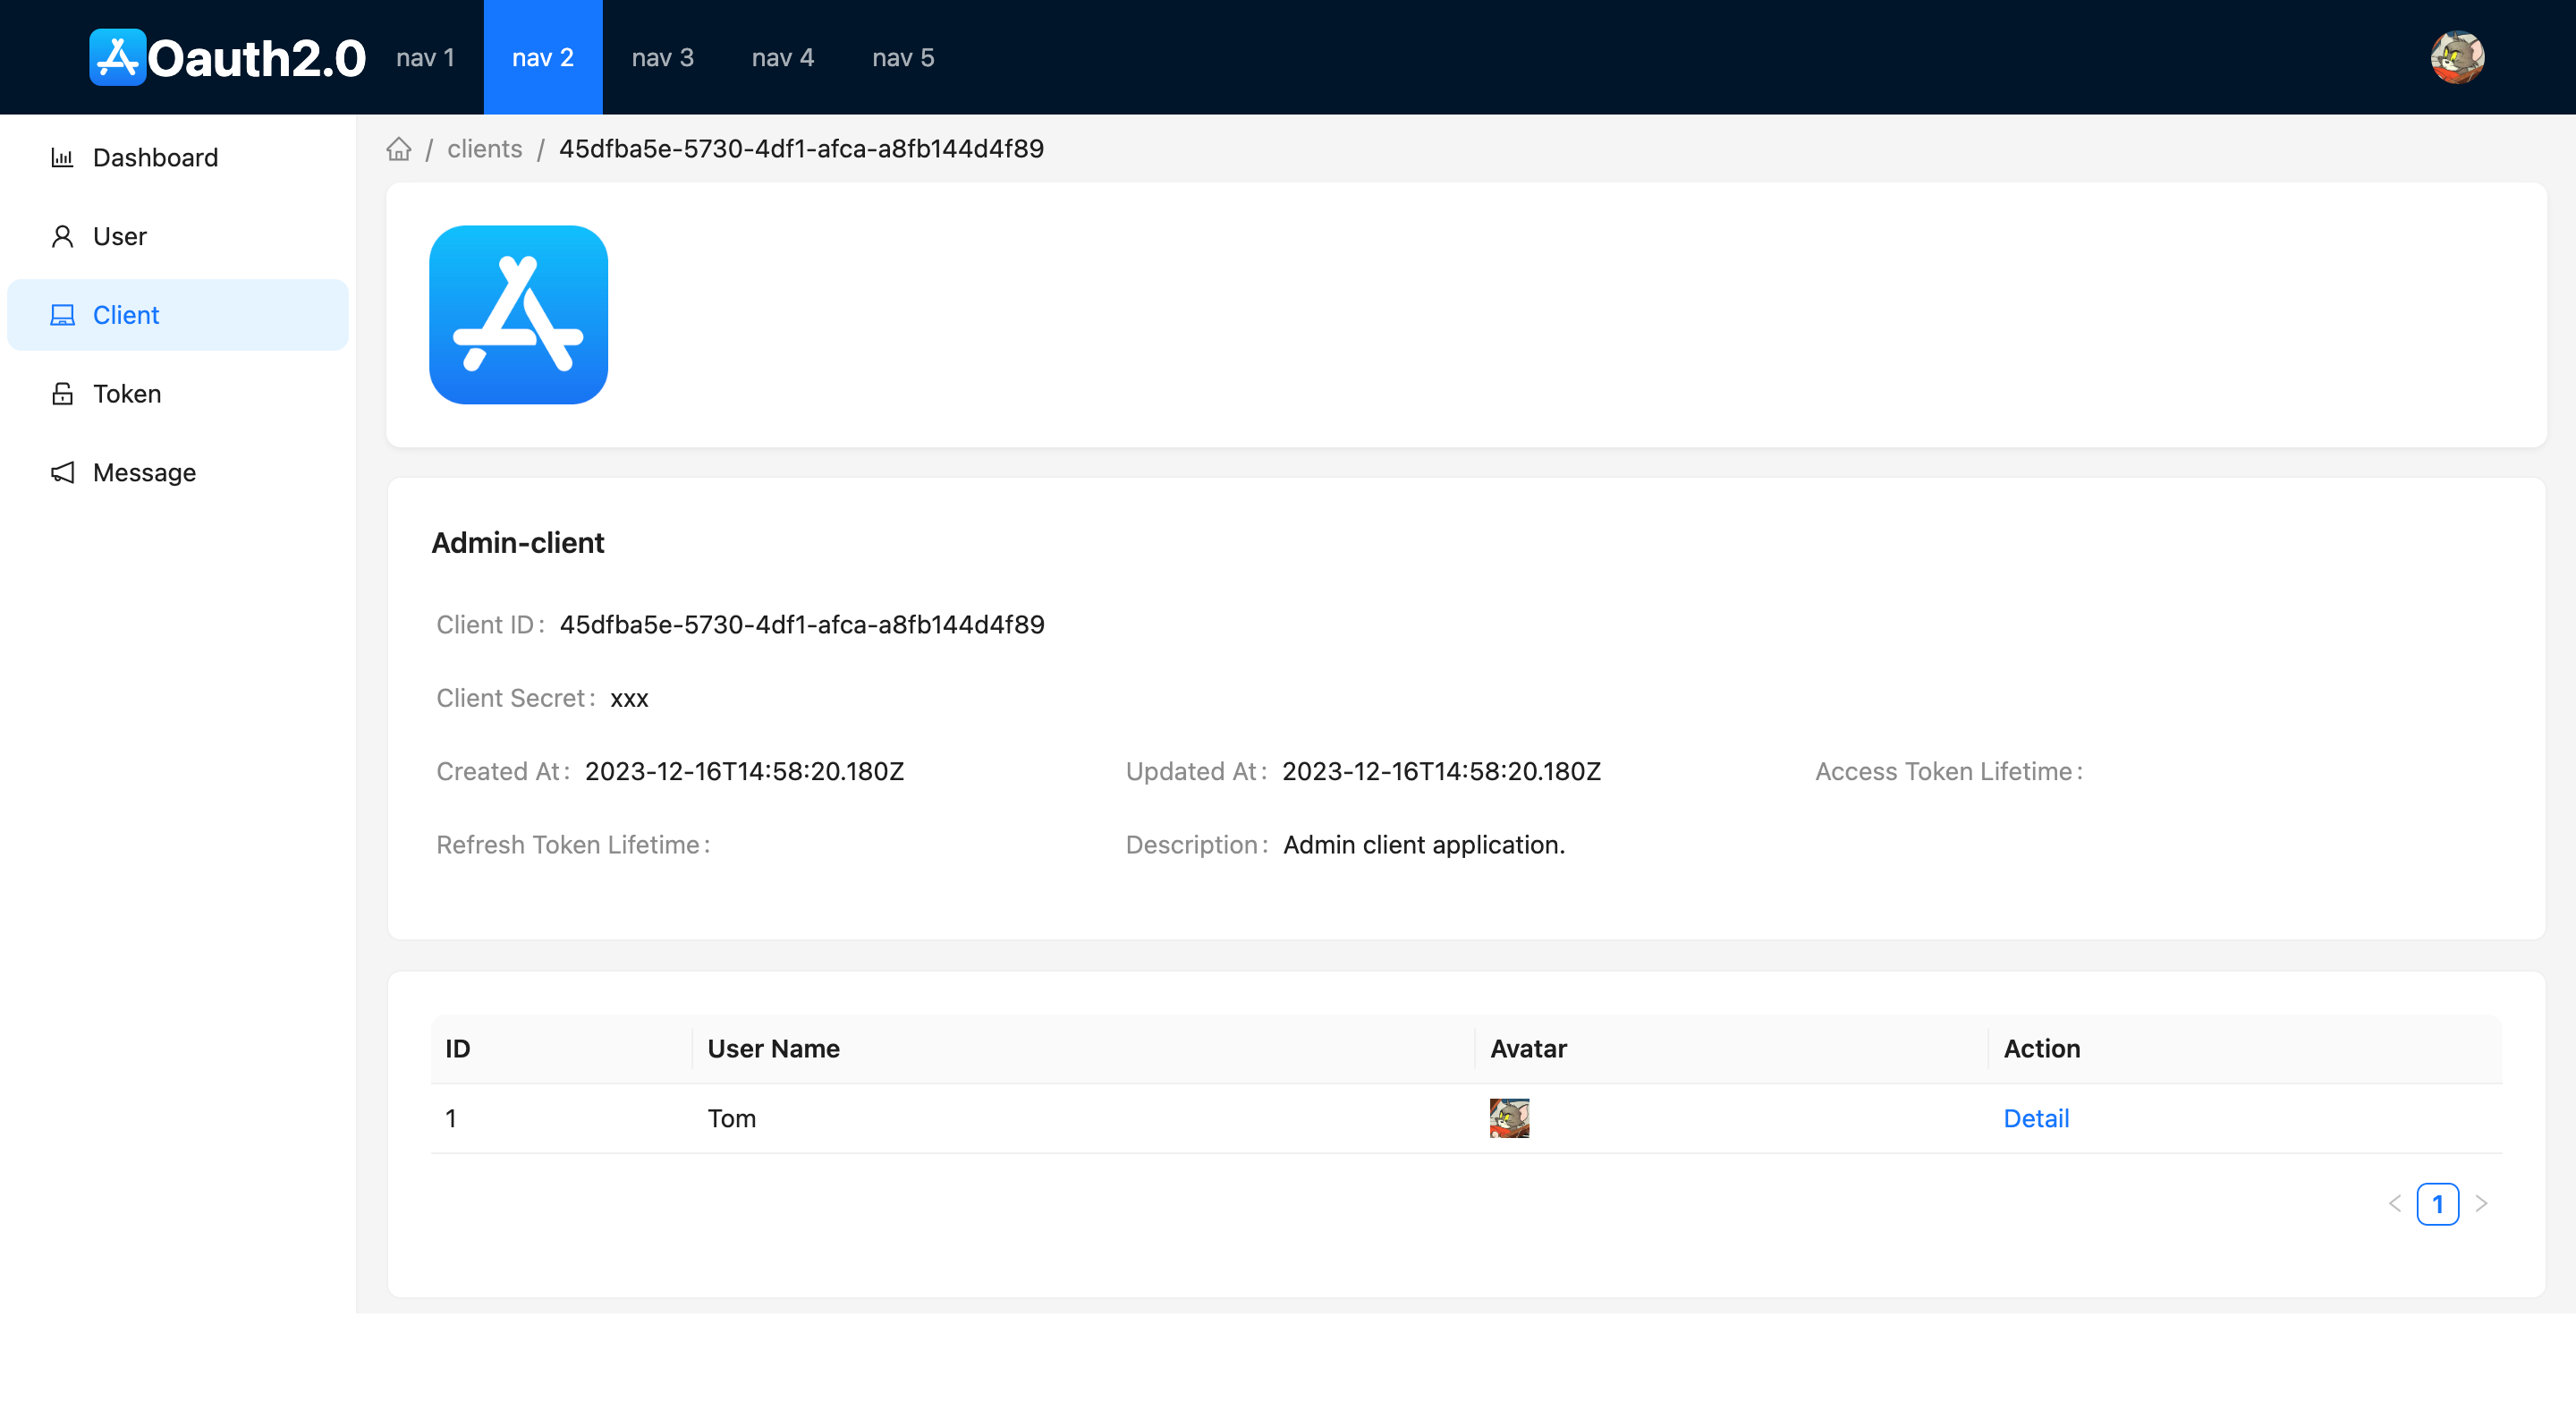Screen dimensions: 2576x1410
Task: Select nav 4 in top menu
Action: pos(782,57)
